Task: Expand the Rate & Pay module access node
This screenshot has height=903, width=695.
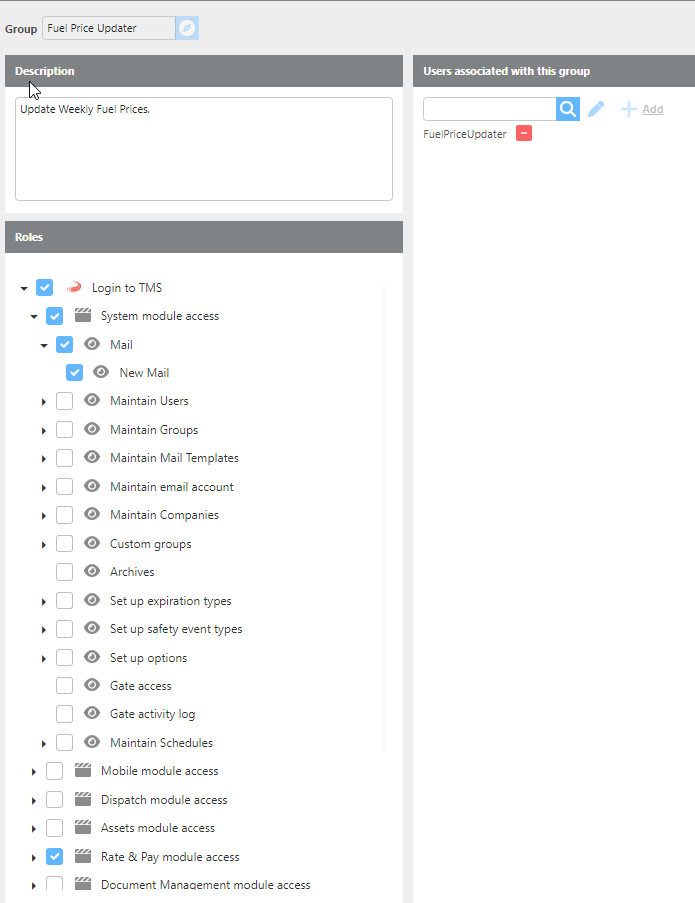Action: (34, 858)
